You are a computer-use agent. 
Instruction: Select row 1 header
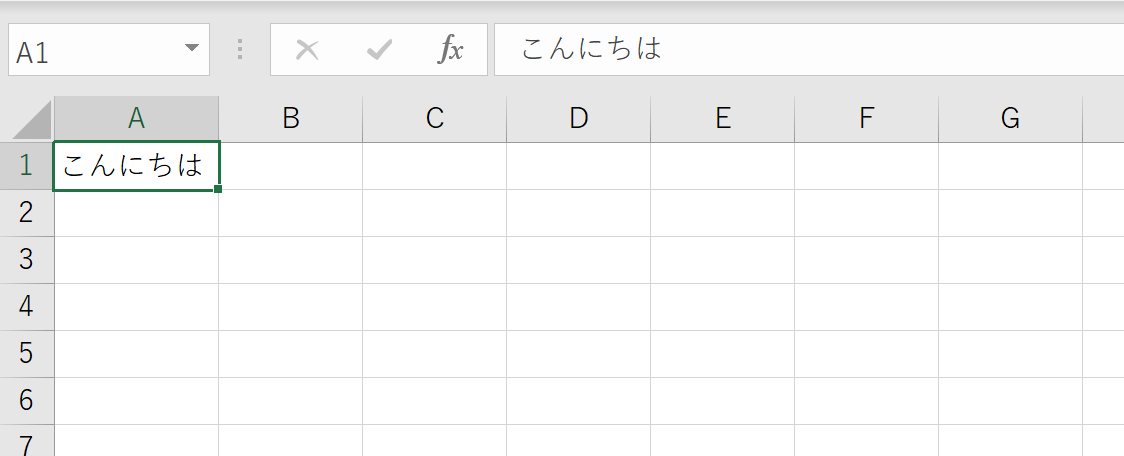[x=27, y=166]
